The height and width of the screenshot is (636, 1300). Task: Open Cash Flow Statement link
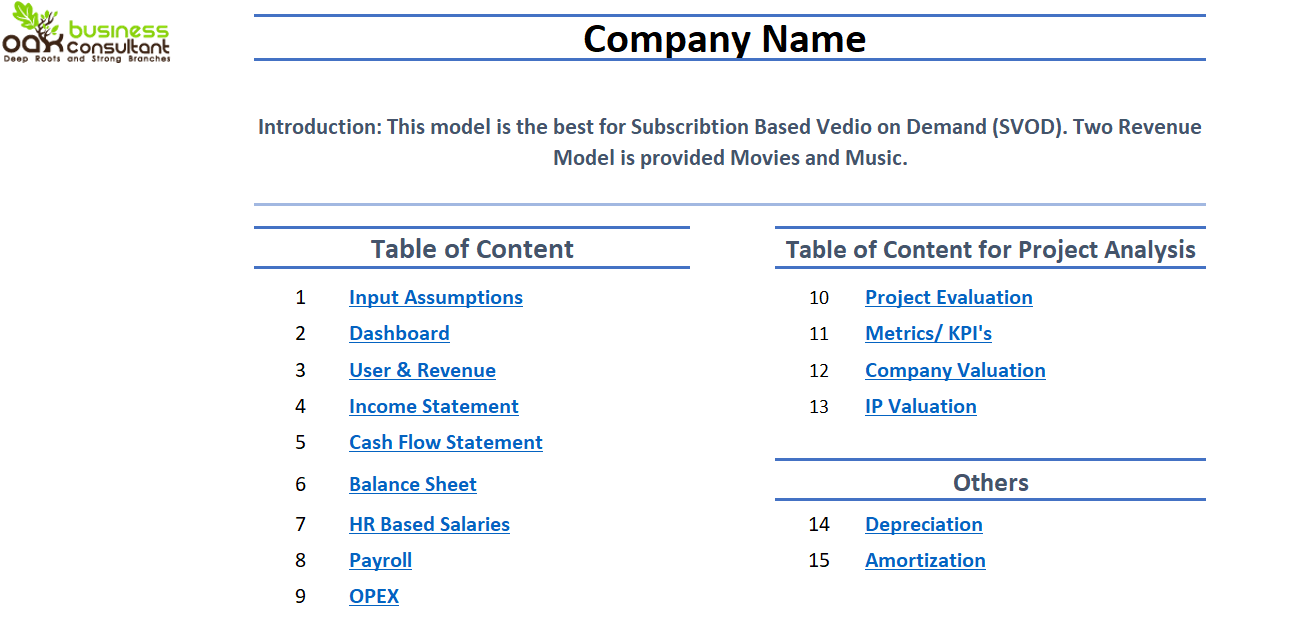pyautogui.click(x=446, y=442)
